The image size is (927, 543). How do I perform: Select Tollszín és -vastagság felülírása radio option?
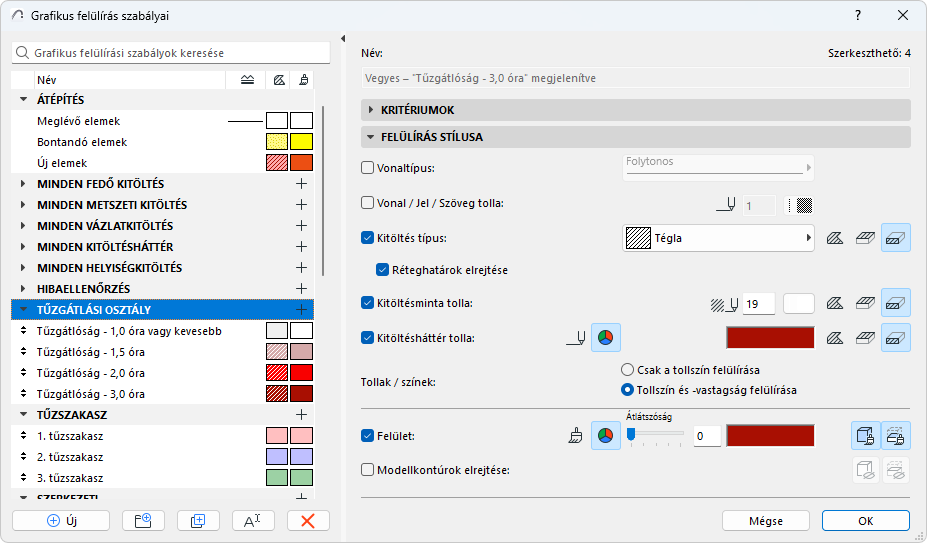pos(627,390)
